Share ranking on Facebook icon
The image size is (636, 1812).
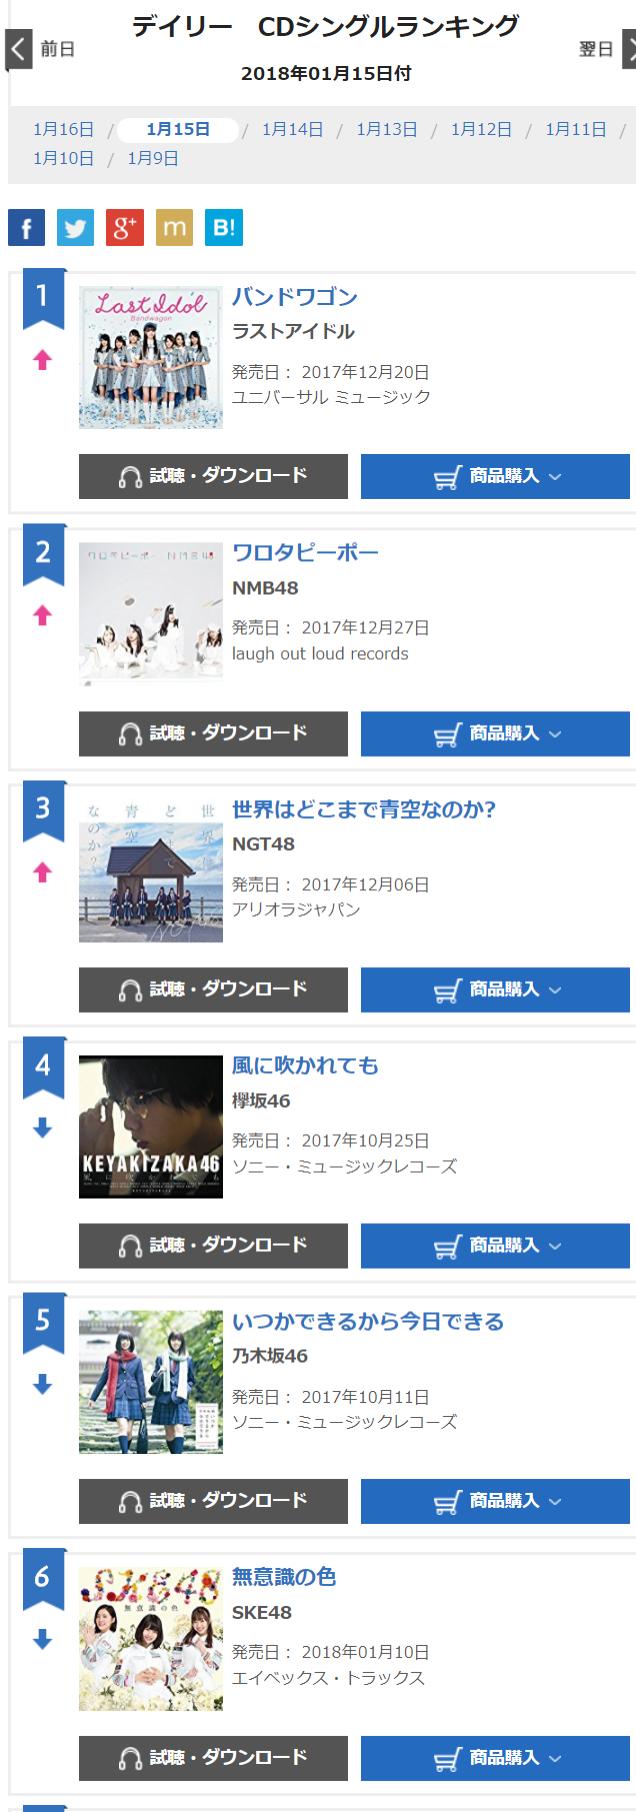[x=26, y=228]
